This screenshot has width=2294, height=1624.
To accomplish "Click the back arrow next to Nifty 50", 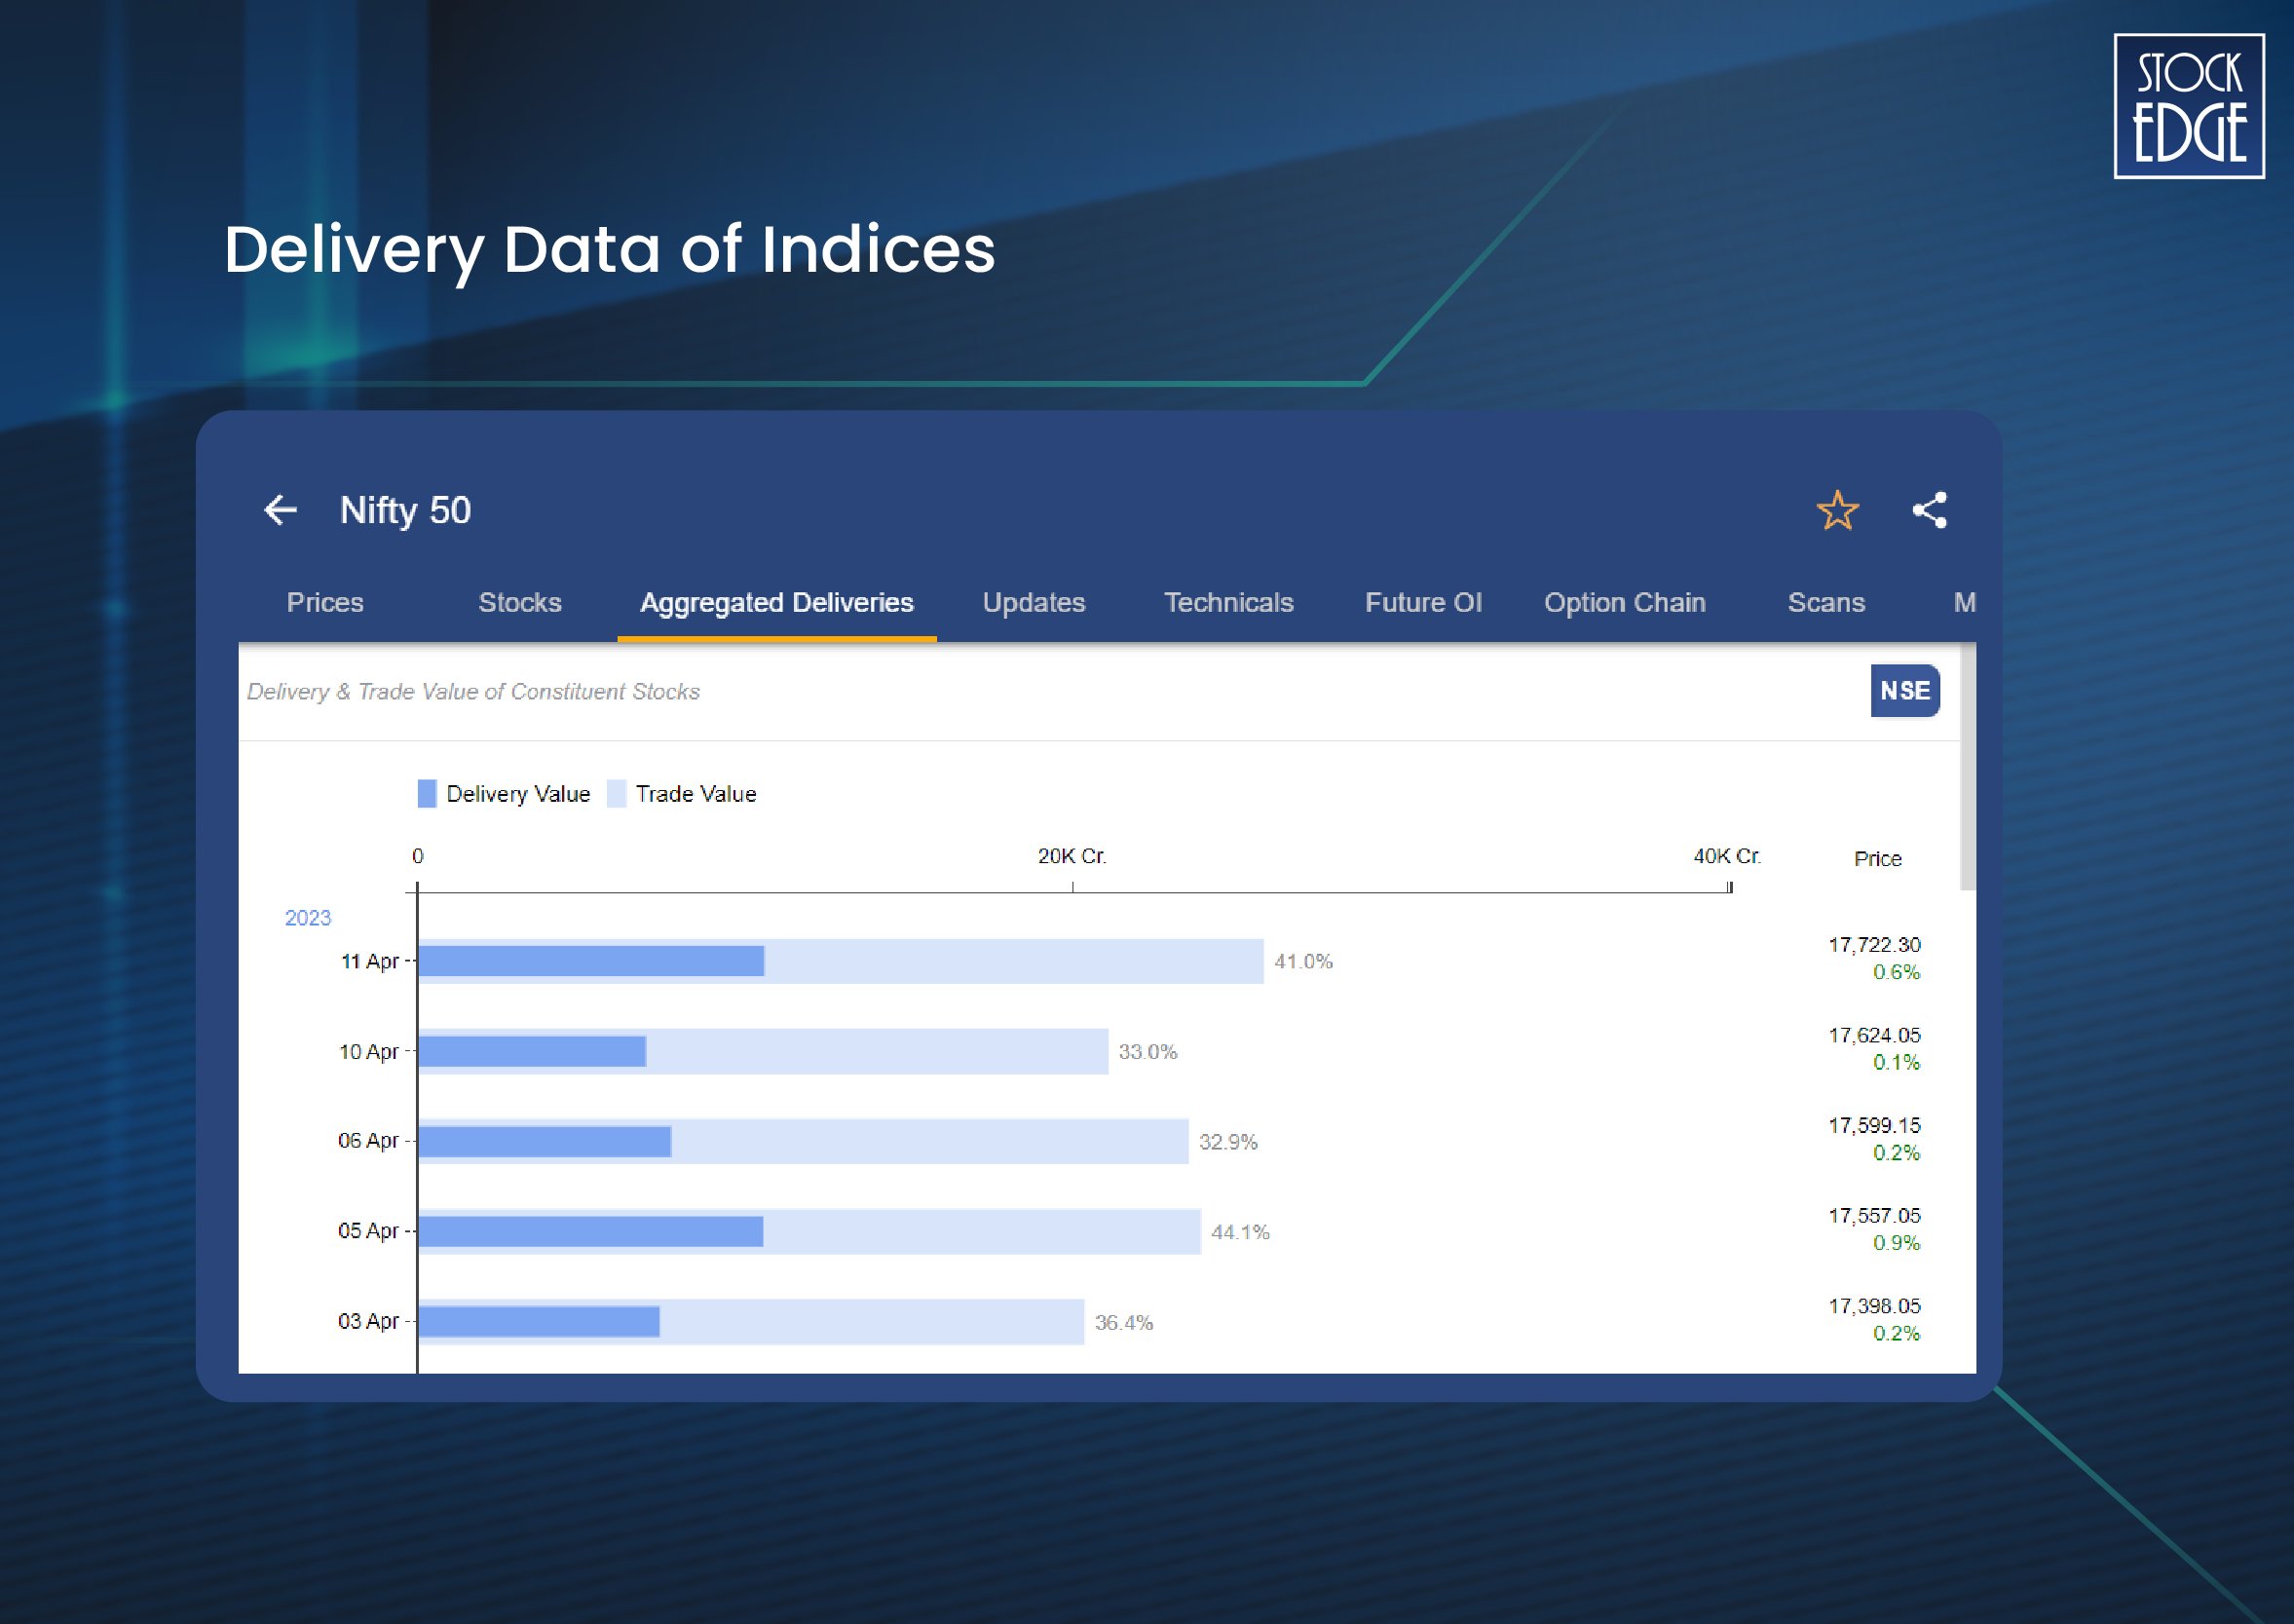I will (x=280, y=510).
